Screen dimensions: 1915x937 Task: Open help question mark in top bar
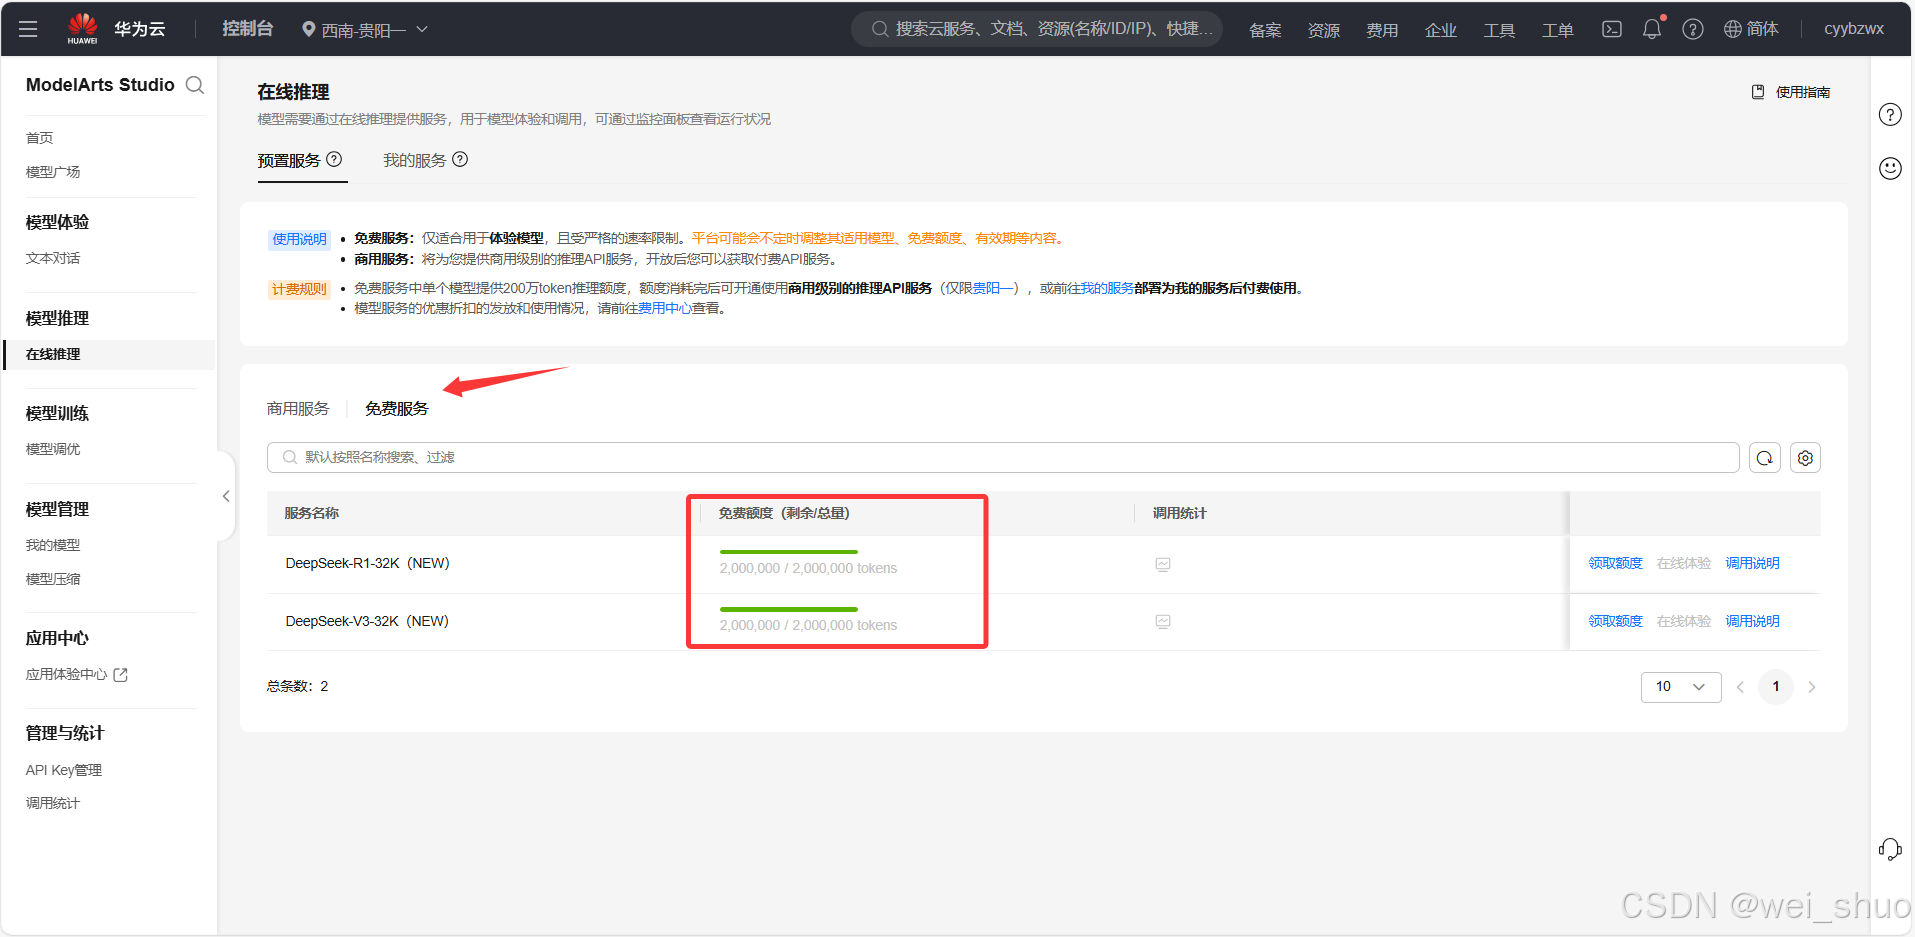[x=1692, y=29]
